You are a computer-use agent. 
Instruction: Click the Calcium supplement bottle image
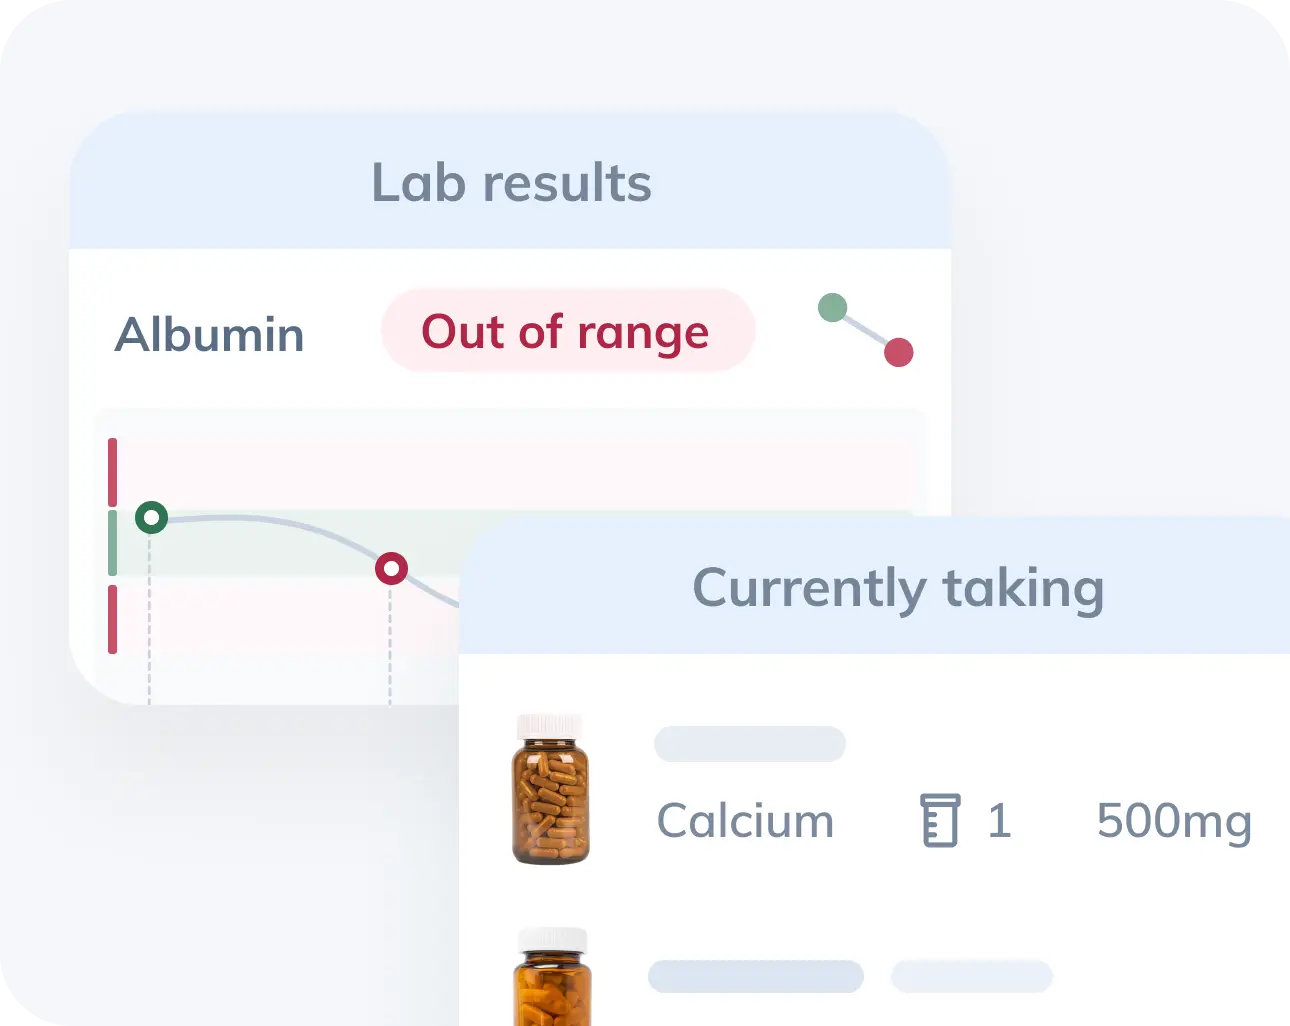(550, 789)
